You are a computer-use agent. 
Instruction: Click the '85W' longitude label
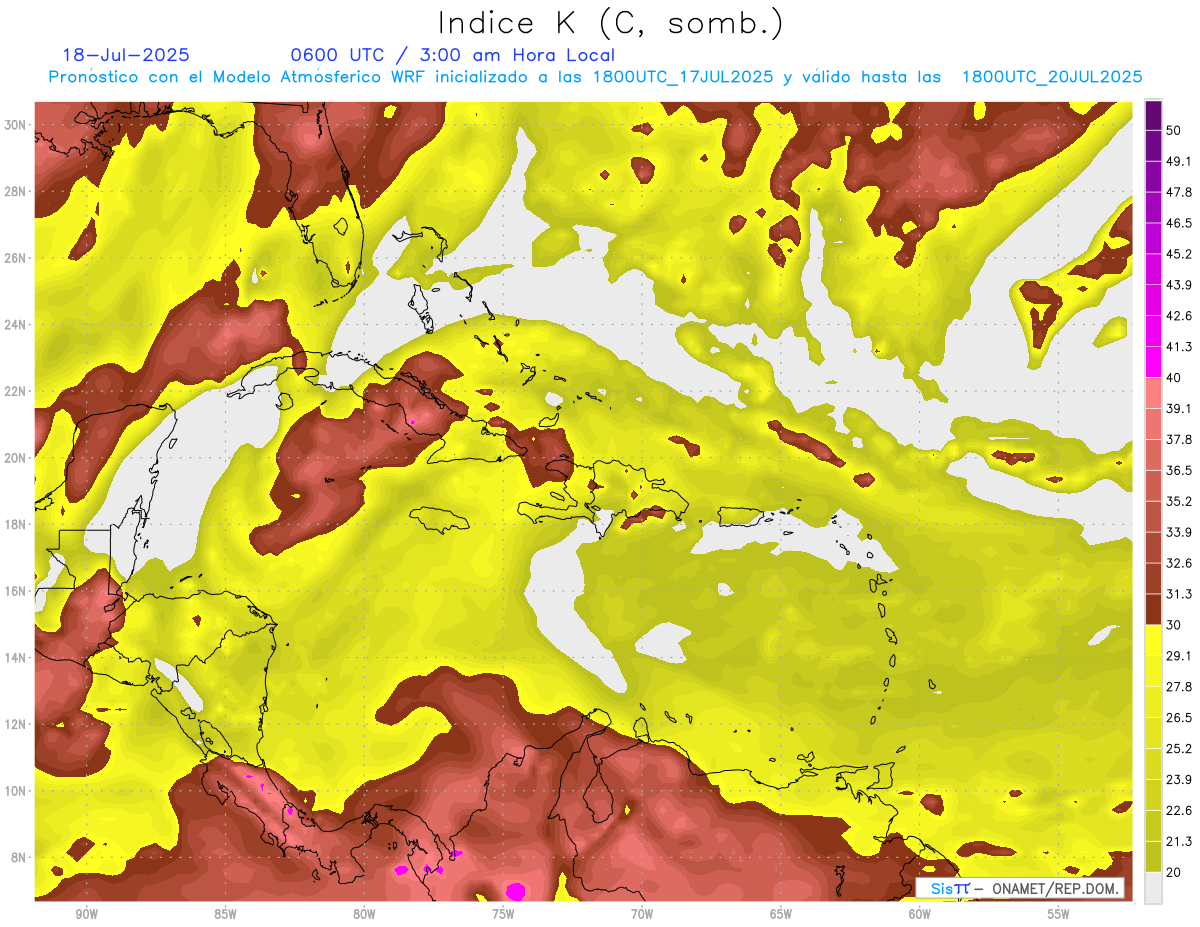(x=225, y=915)
